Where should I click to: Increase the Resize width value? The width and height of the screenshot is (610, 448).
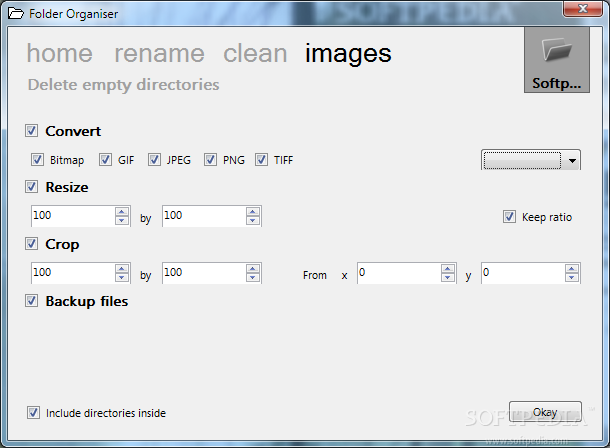[122, 212]
